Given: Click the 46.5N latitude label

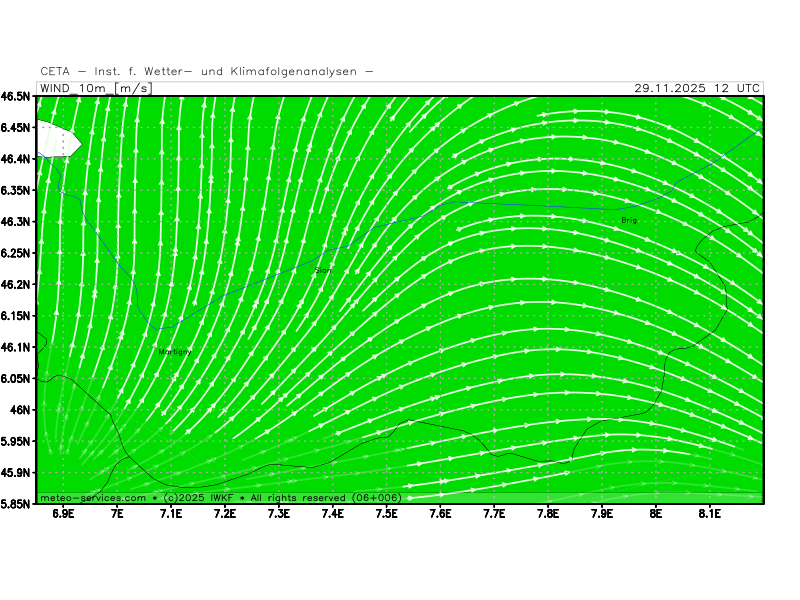Looking at the screenshot, I should [x=17, y=96].
